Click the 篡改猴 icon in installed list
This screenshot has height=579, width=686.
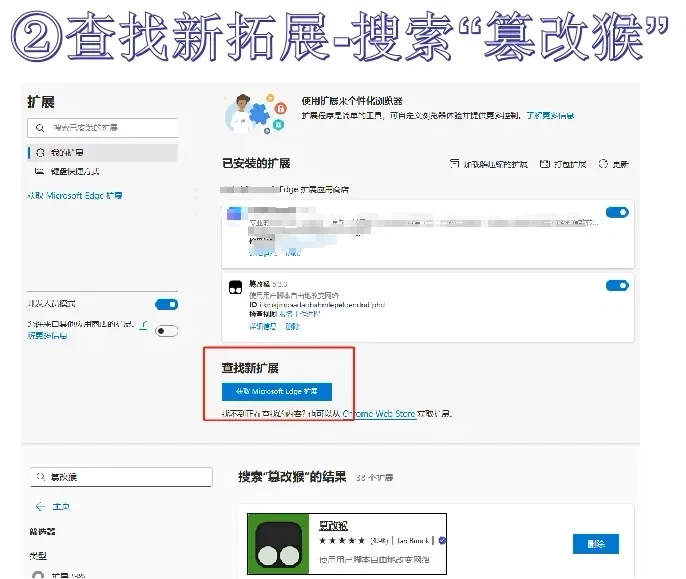235,287
